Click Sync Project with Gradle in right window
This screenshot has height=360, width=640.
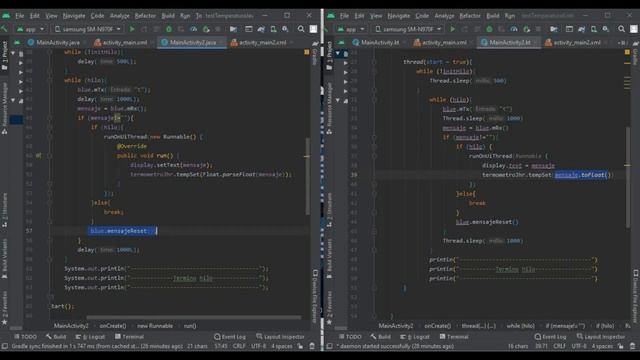[582, 29]
